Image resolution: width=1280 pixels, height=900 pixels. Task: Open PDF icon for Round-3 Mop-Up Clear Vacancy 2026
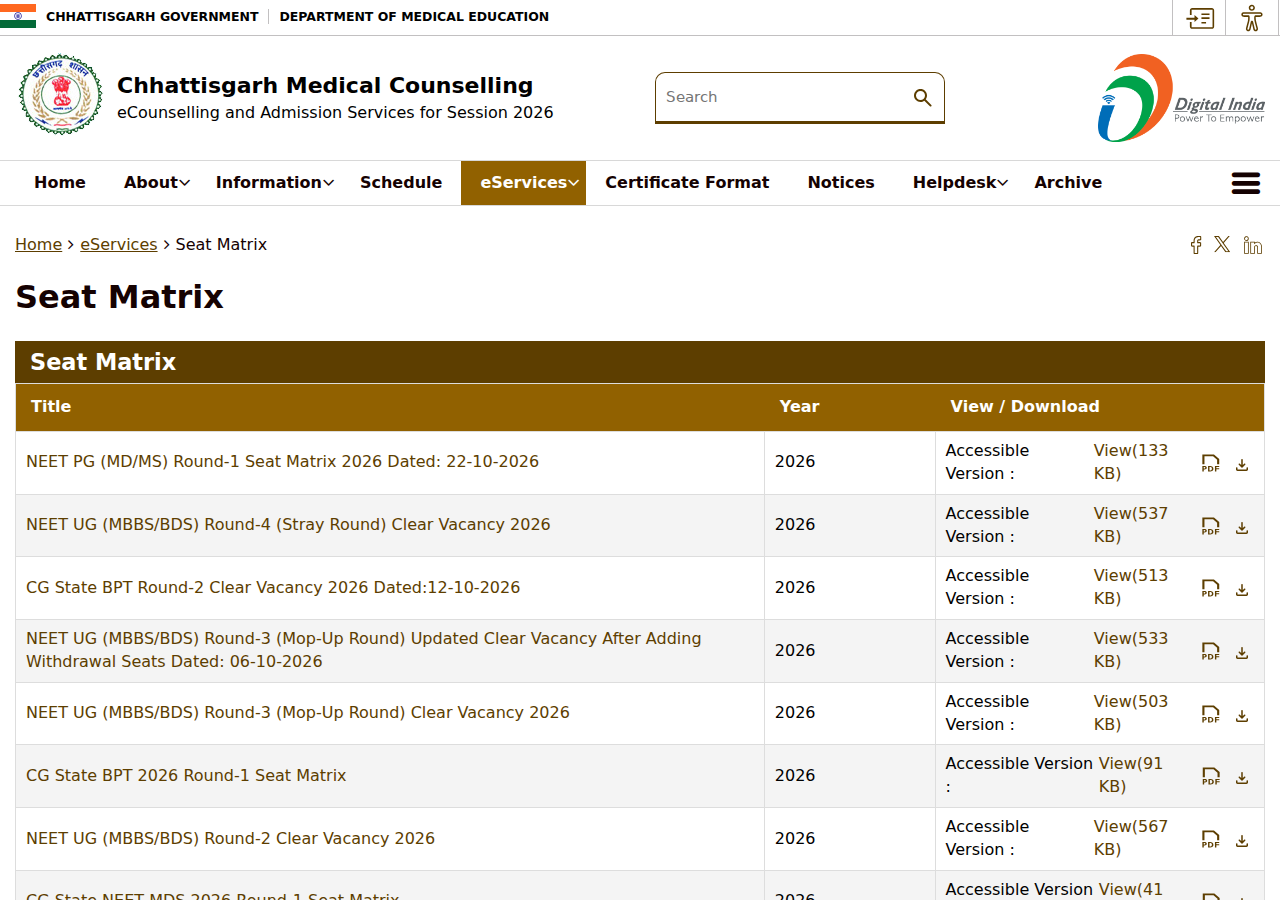tap(1210, 715)
